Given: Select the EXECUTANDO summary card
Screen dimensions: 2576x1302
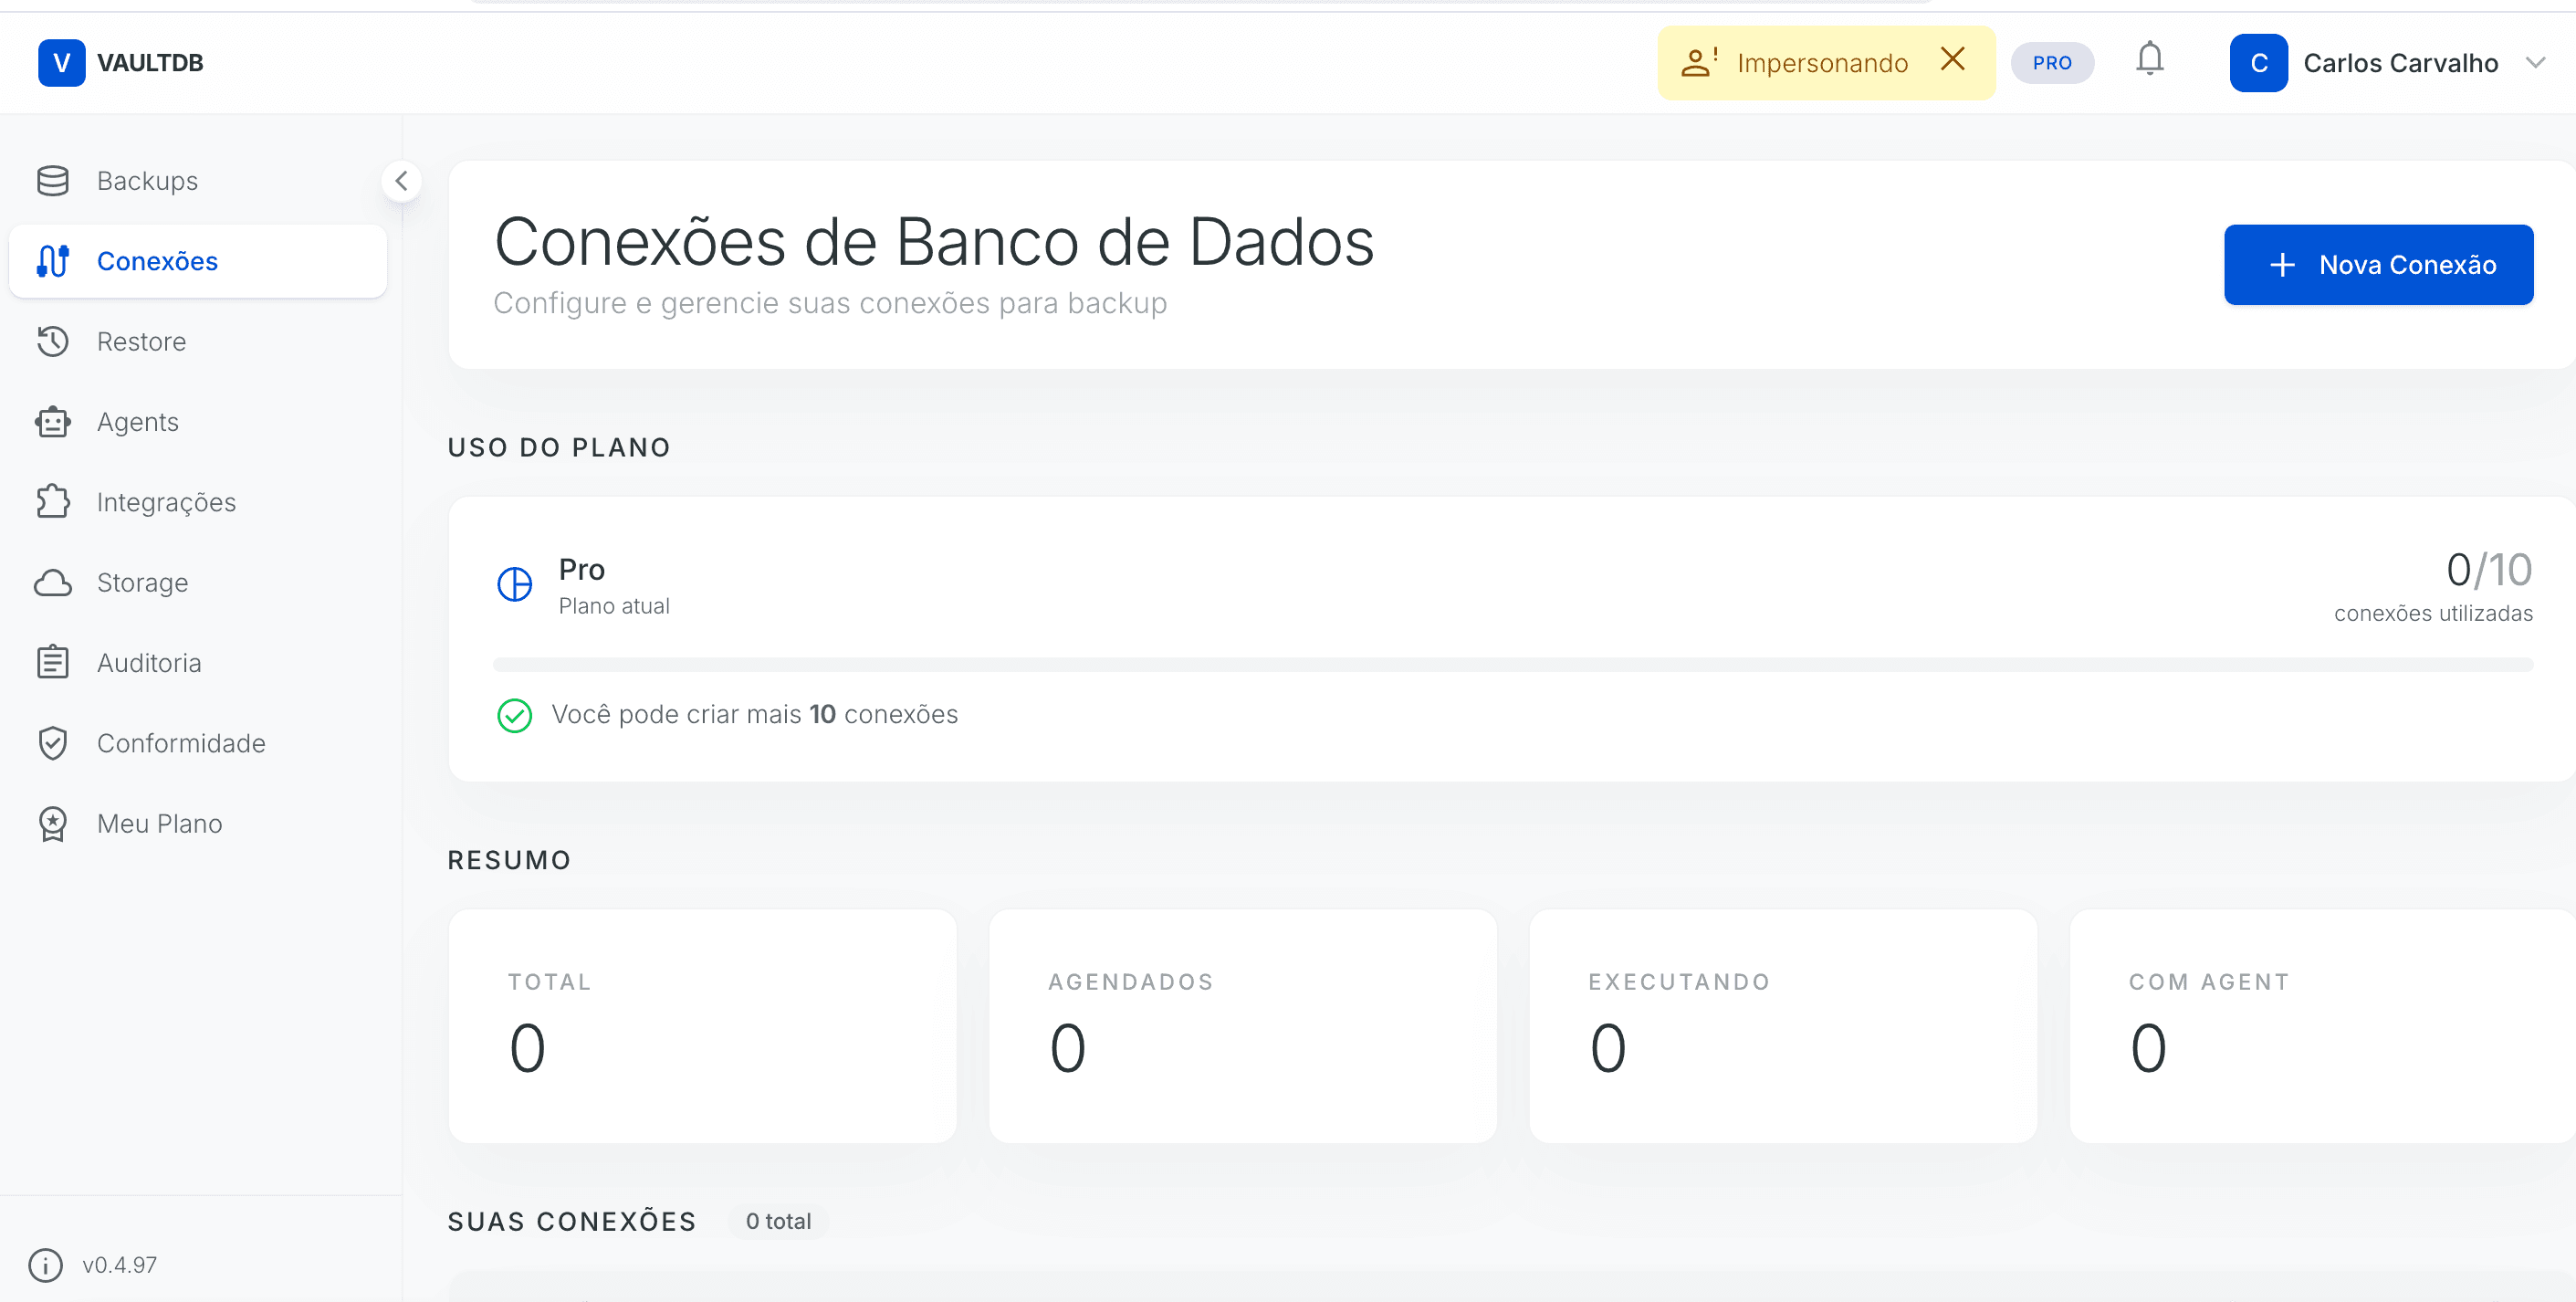Looking at the screenshot, I should [1782, 1026].
